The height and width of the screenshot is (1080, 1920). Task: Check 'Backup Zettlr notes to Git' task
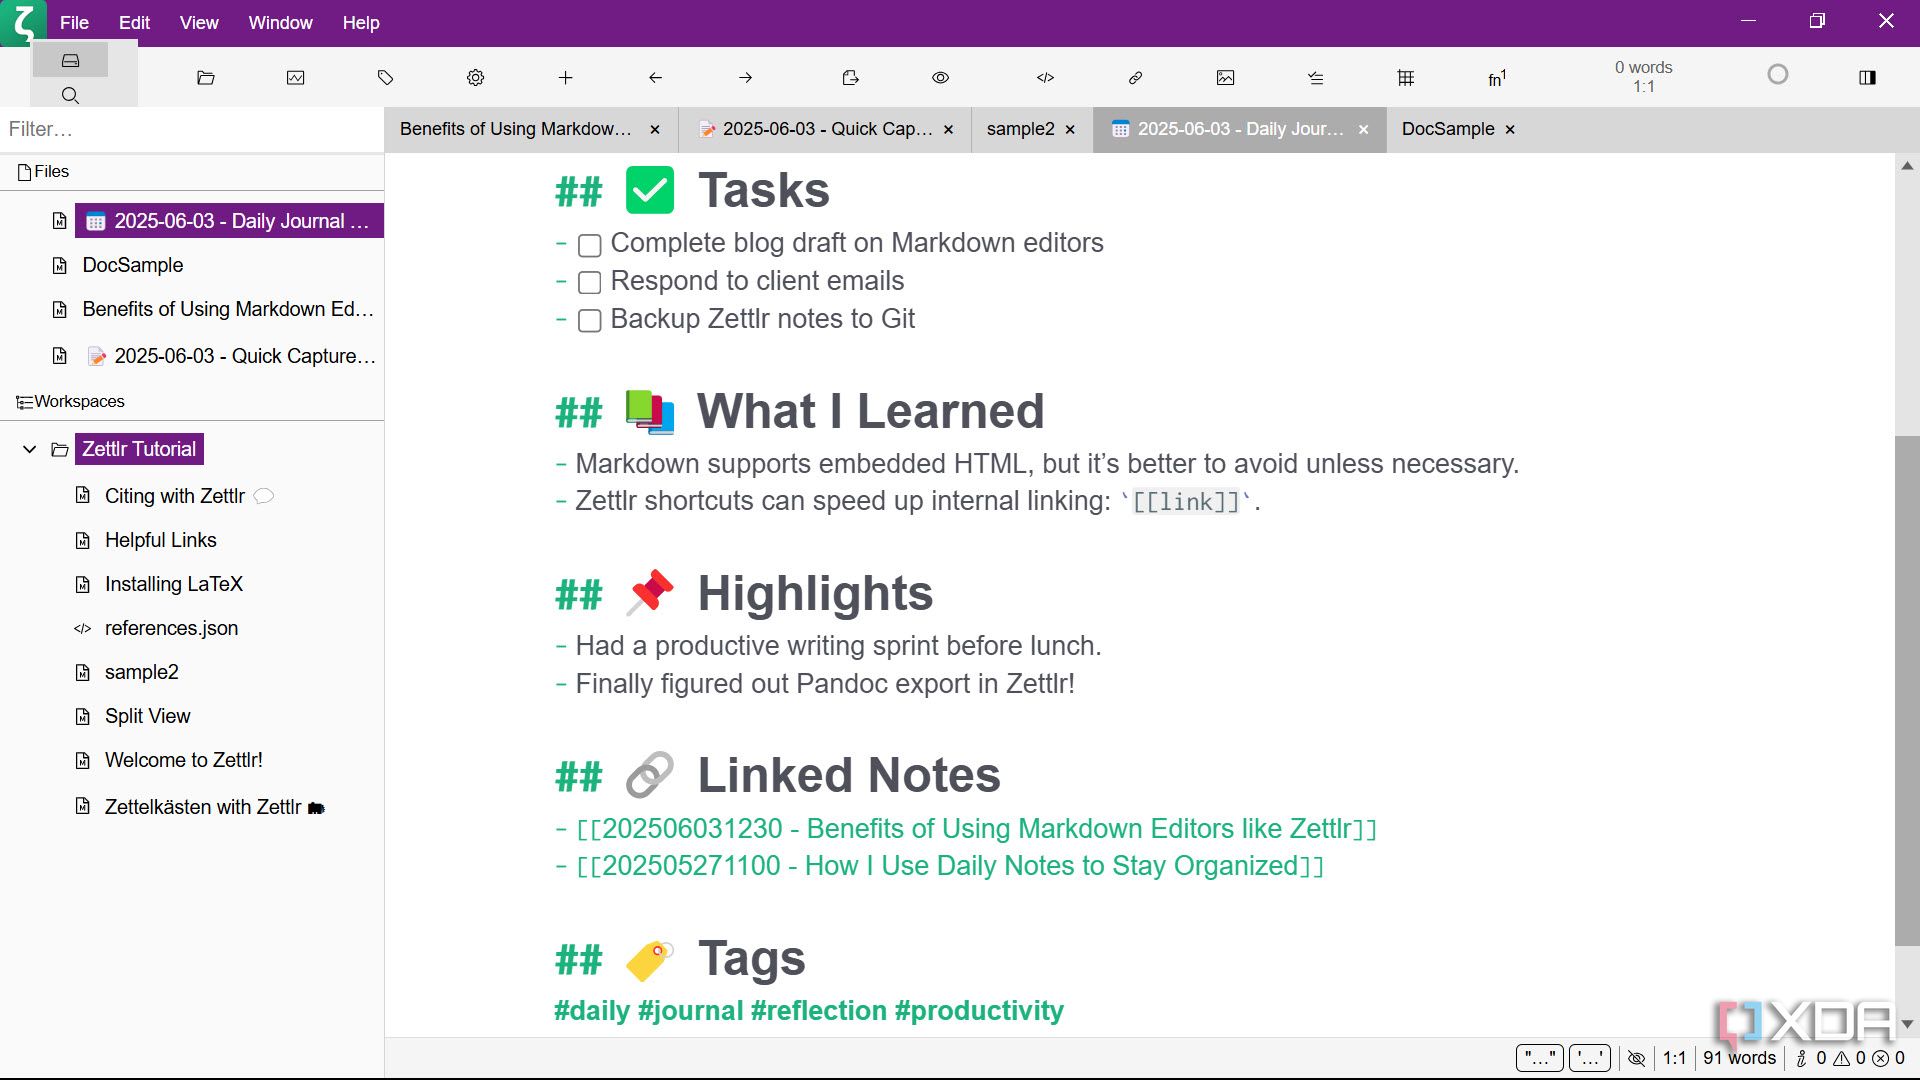[x=590, y=321]
